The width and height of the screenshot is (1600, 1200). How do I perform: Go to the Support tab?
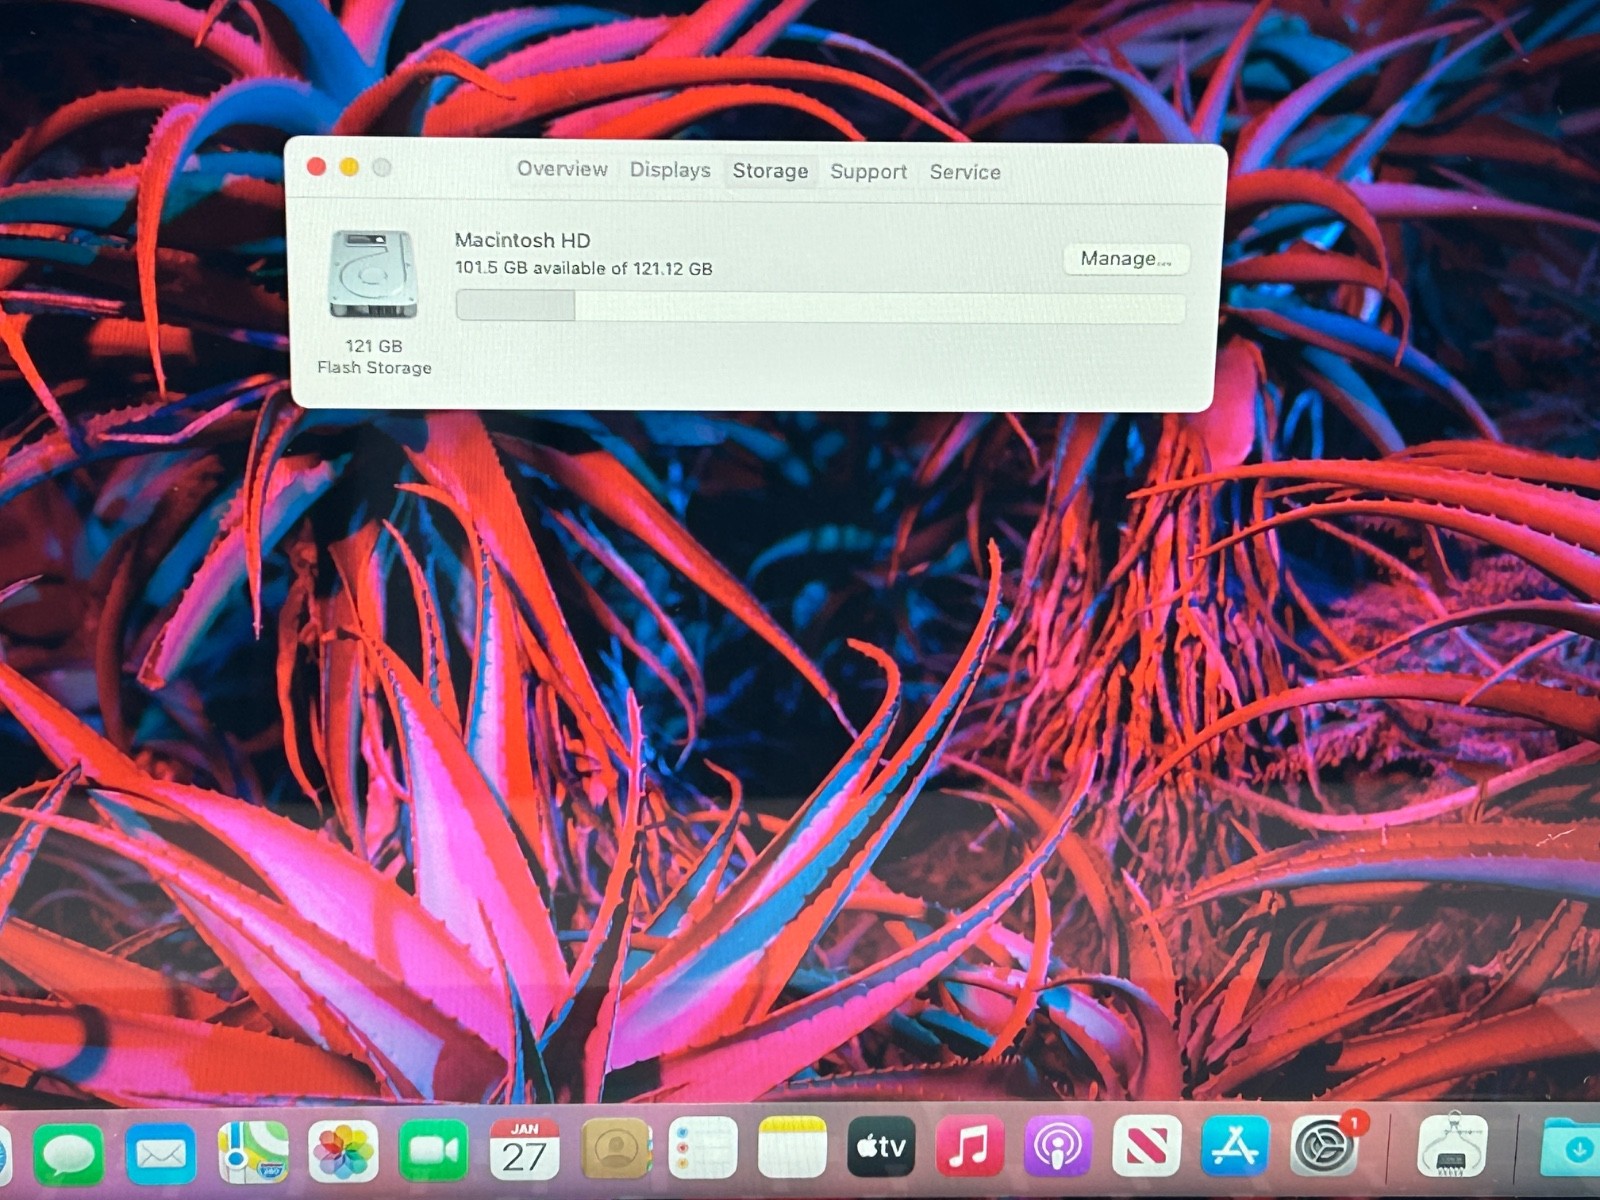point(868,172)
